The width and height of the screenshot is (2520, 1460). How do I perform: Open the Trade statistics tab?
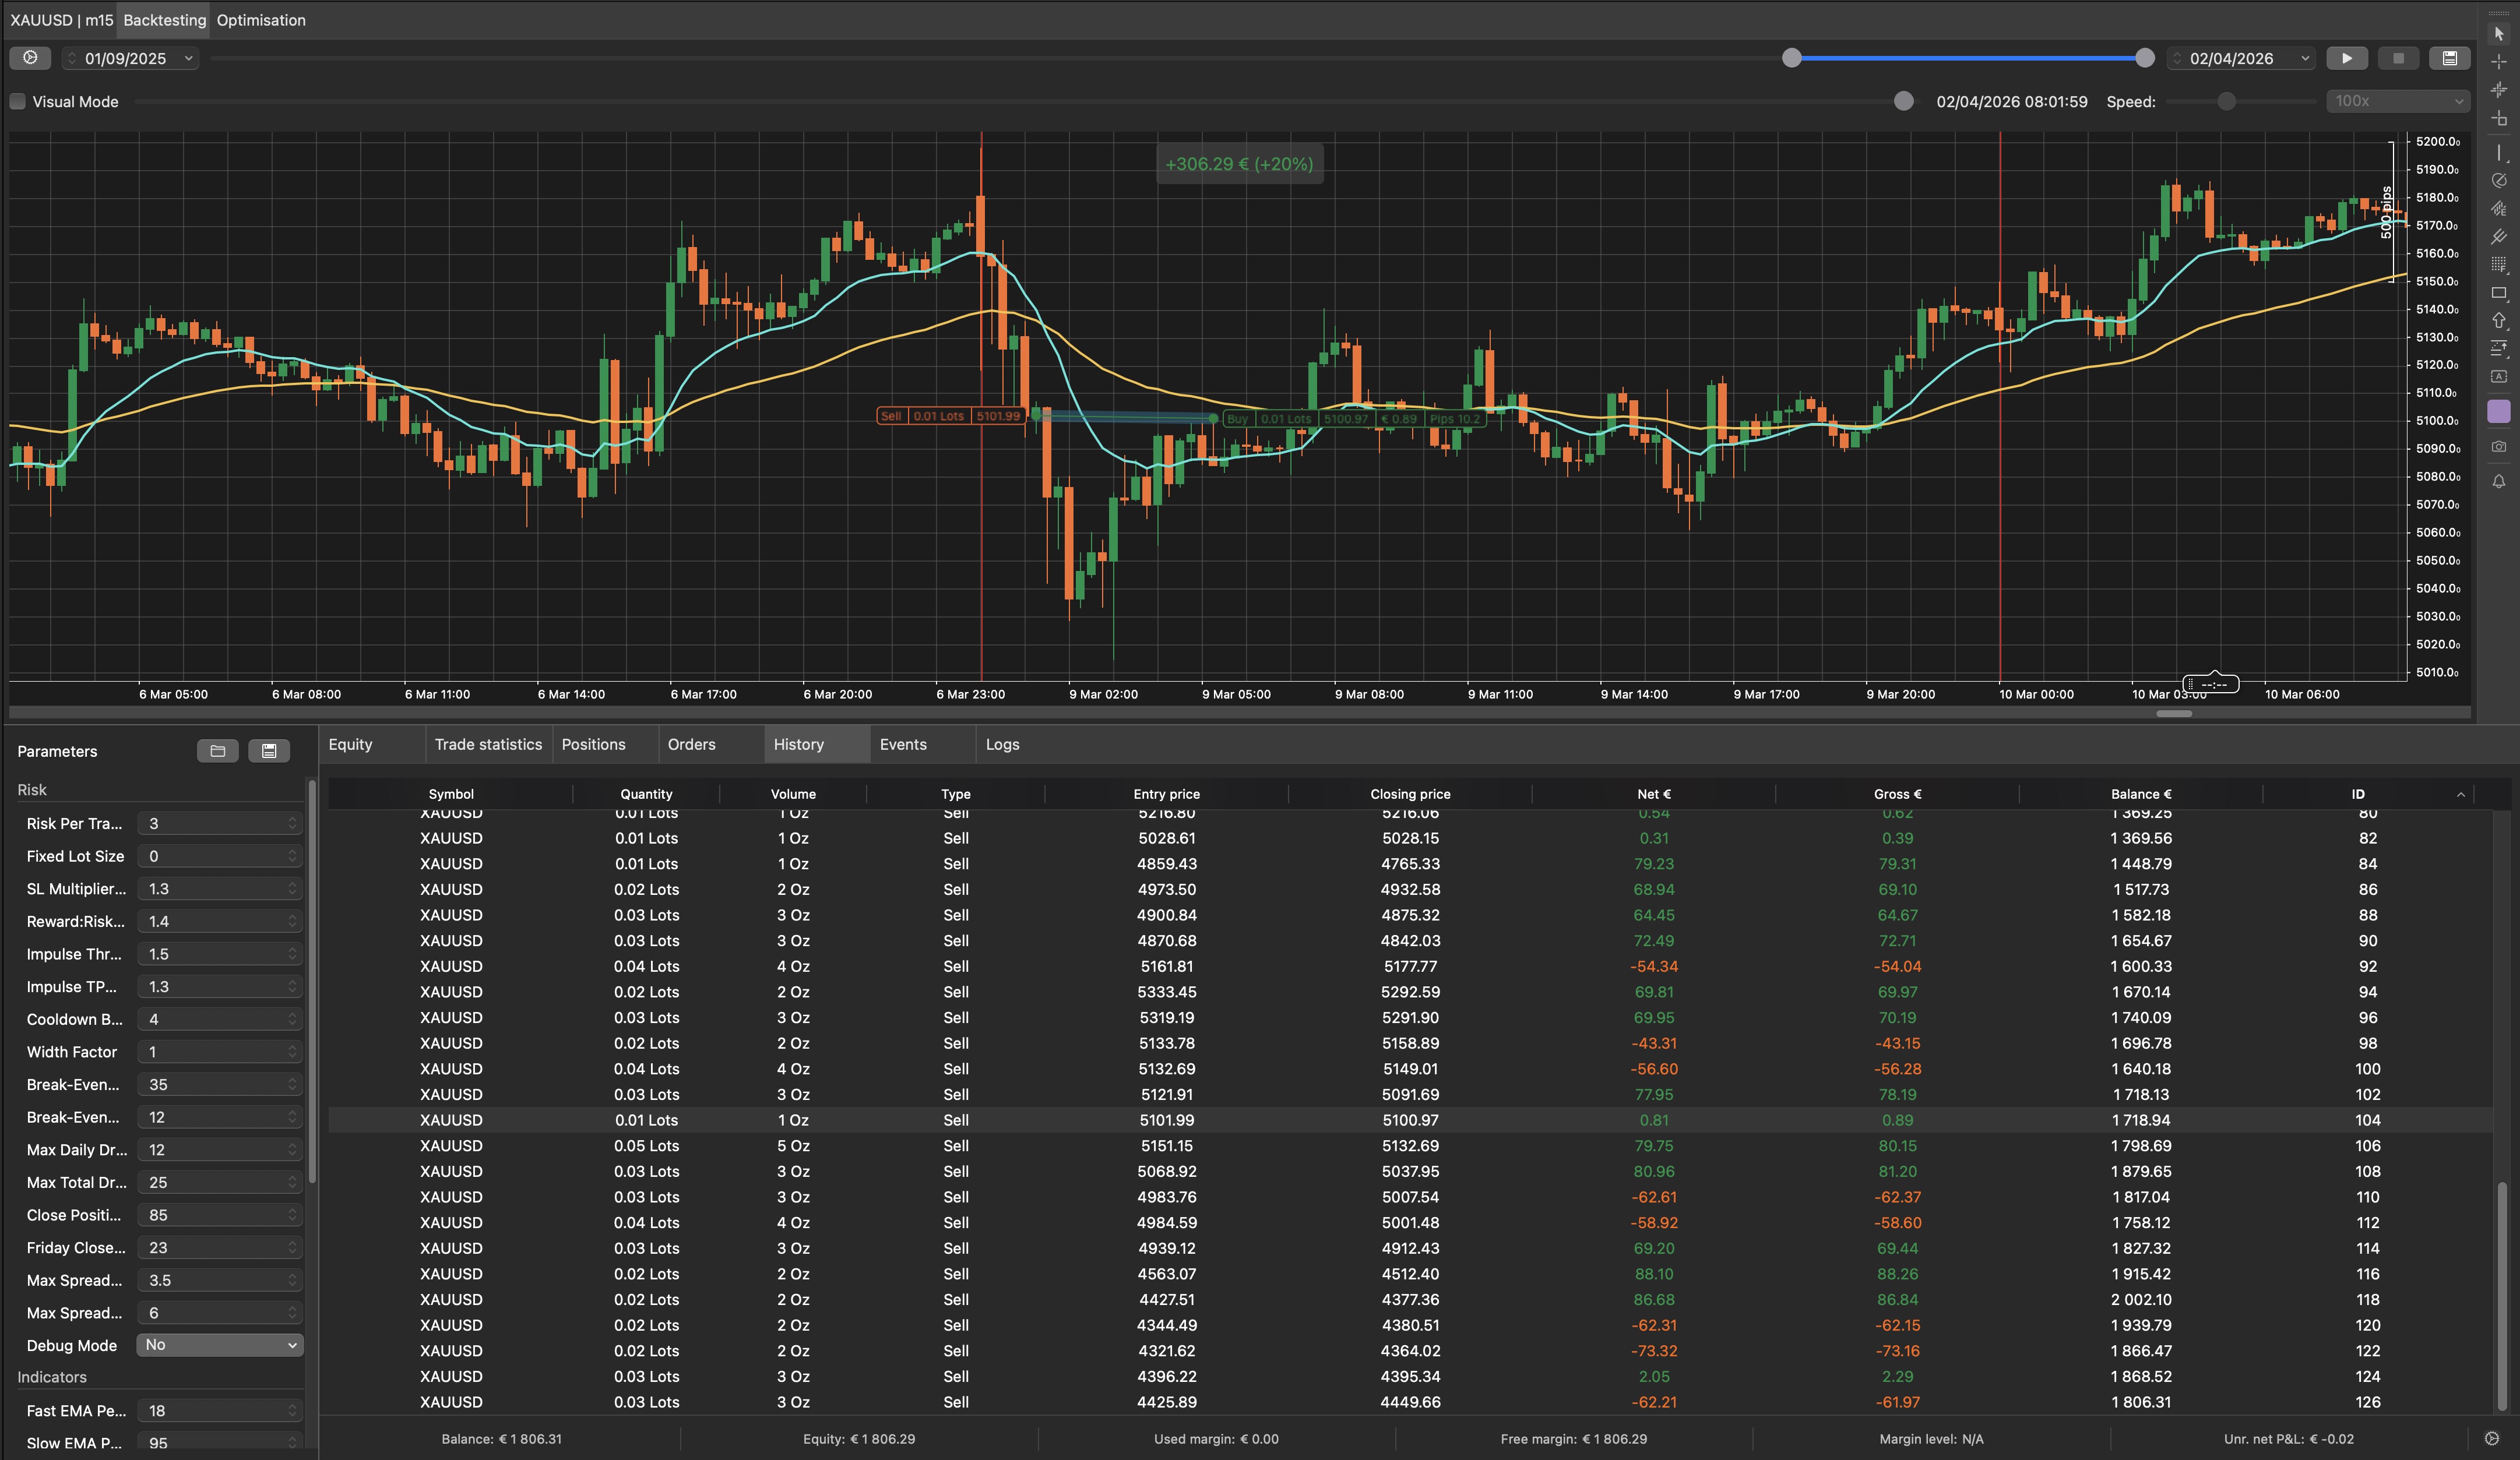click(488, 744)
